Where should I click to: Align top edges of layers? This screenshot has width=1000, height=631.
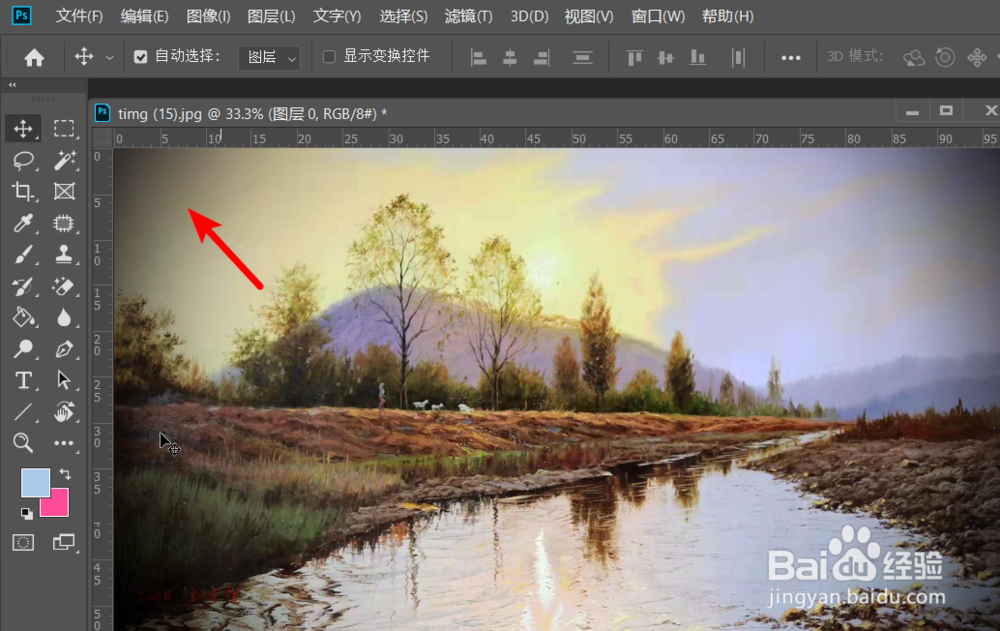(634, 58)
